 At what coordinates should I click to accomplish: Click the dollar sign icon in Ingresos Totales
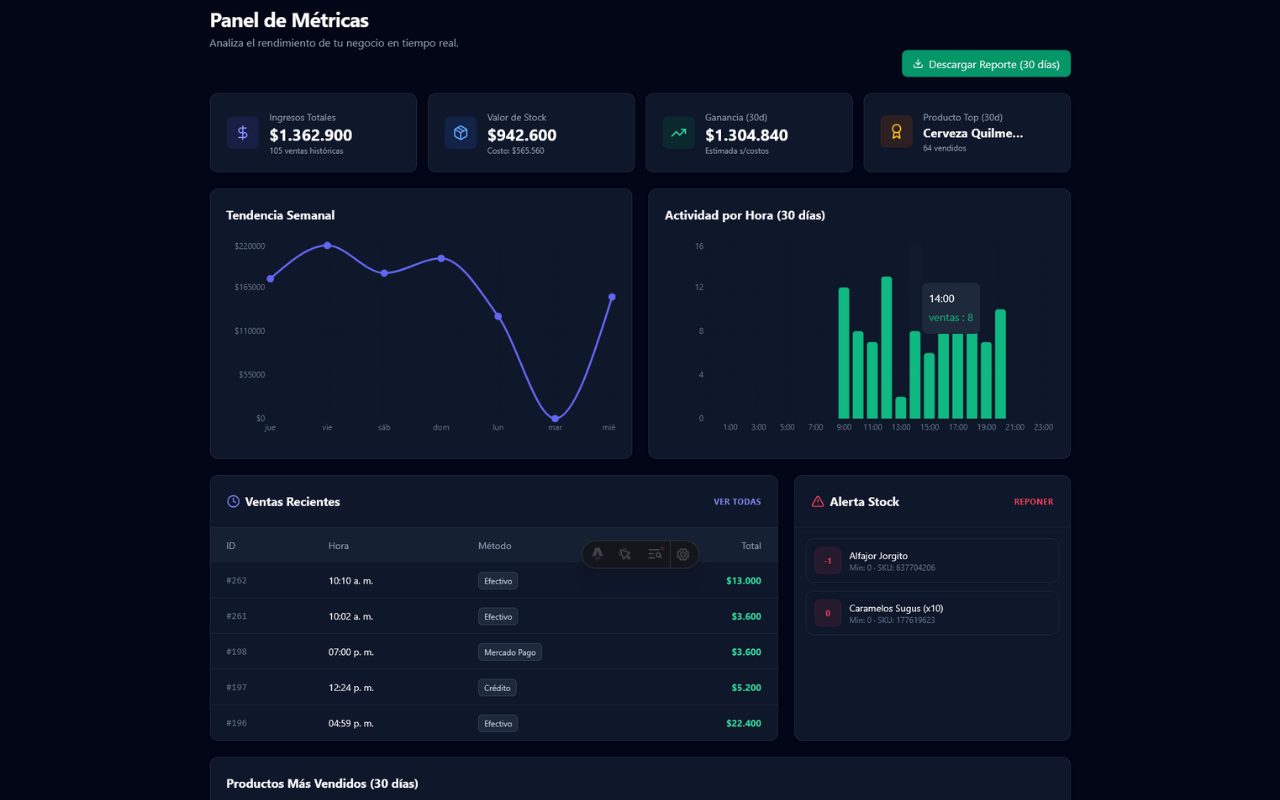(x=242, y=132)
